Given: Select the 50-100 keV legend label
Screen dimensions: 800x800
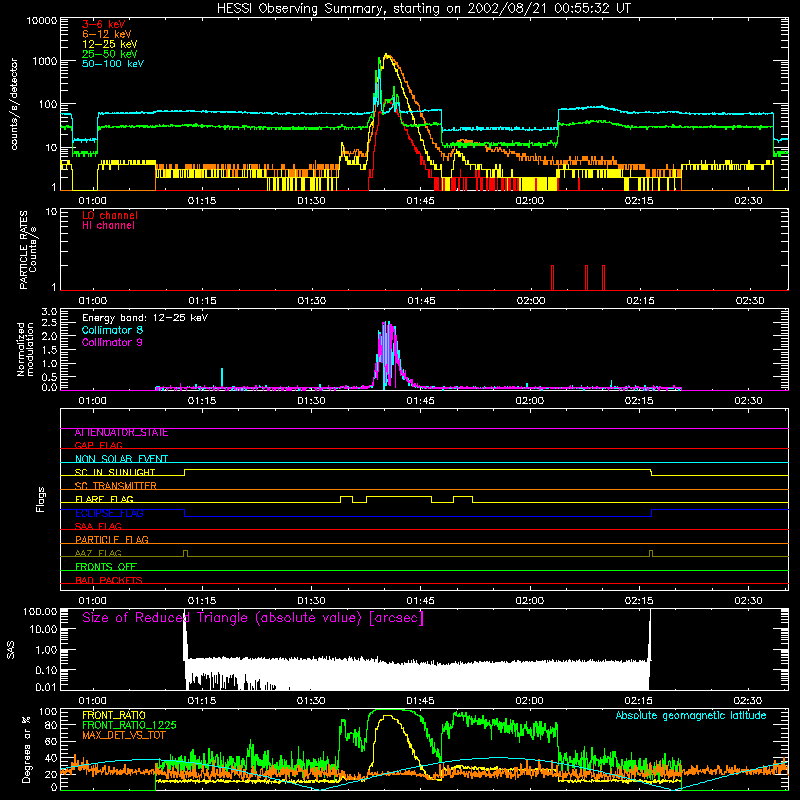Looking at the screenshot, I should click(113, 63).
